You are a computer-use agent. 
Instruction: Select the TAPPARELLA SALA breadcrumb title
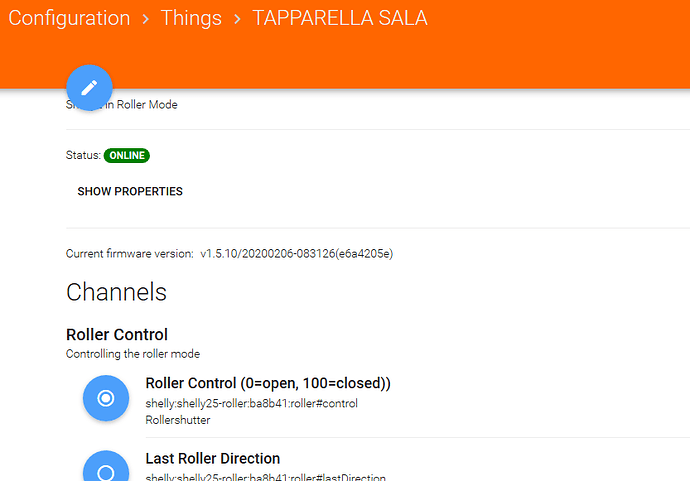click(x=340, y=18)
